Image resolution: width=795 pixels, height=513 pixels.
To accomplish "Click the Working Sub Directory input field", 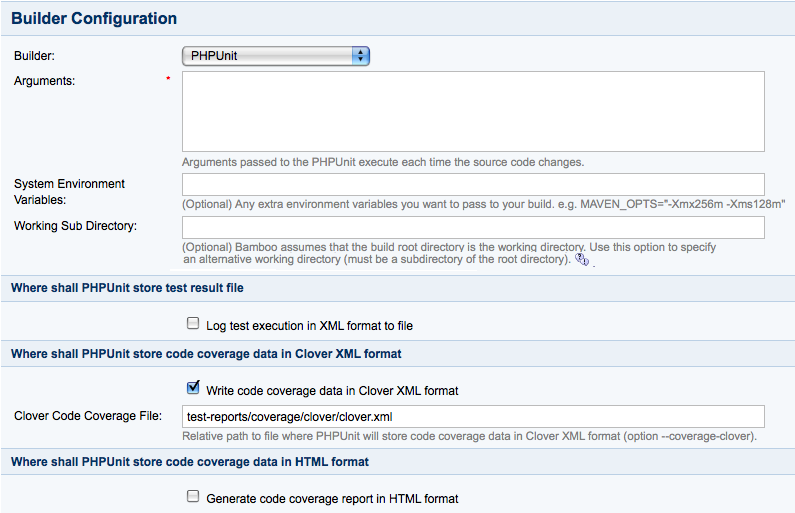I will click(473, 228).
